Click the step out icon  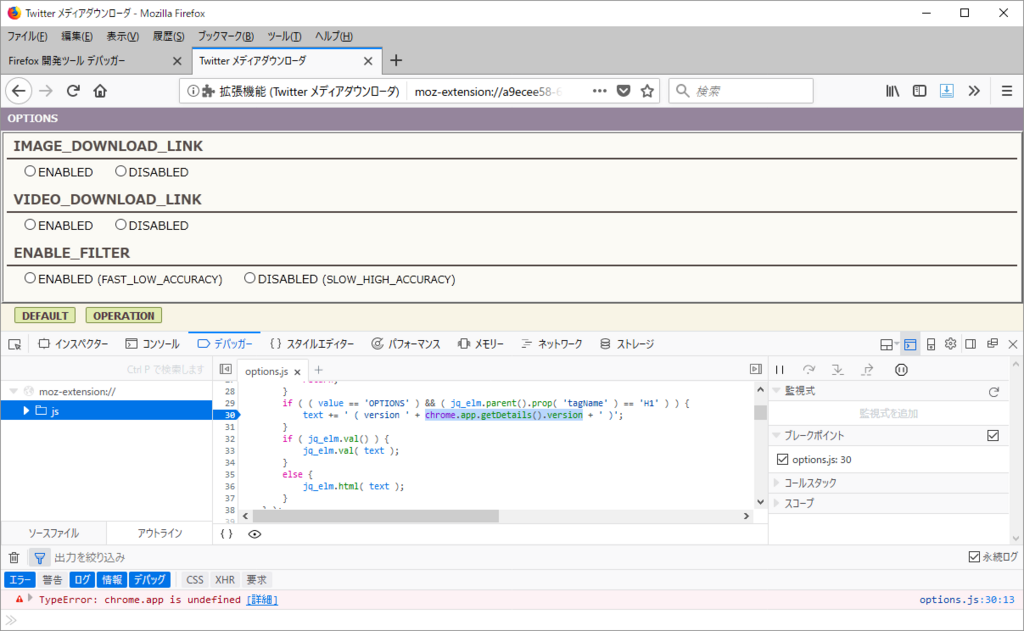coord(867,370)
